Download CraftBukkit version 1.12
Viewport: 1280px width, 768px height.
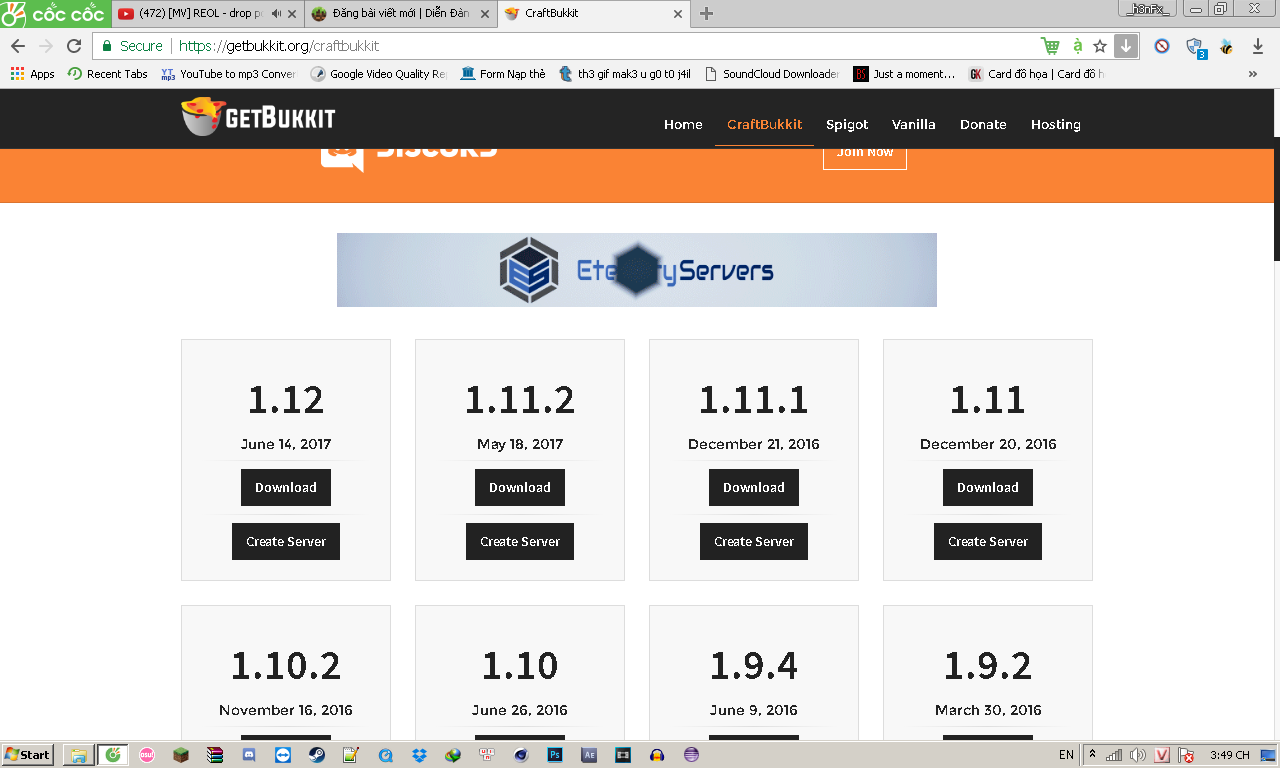pyautogui.click(x=286, y=487)
